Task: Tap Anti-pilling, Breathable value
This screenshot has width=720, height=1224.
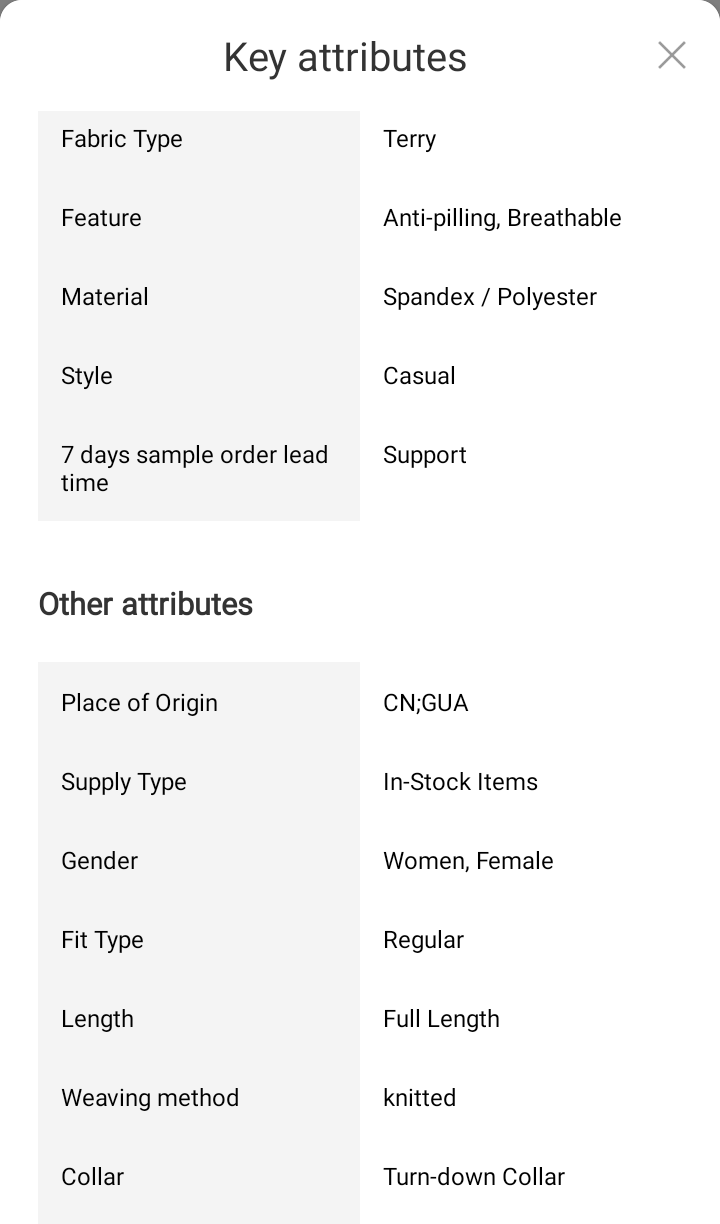Action: 502,218
